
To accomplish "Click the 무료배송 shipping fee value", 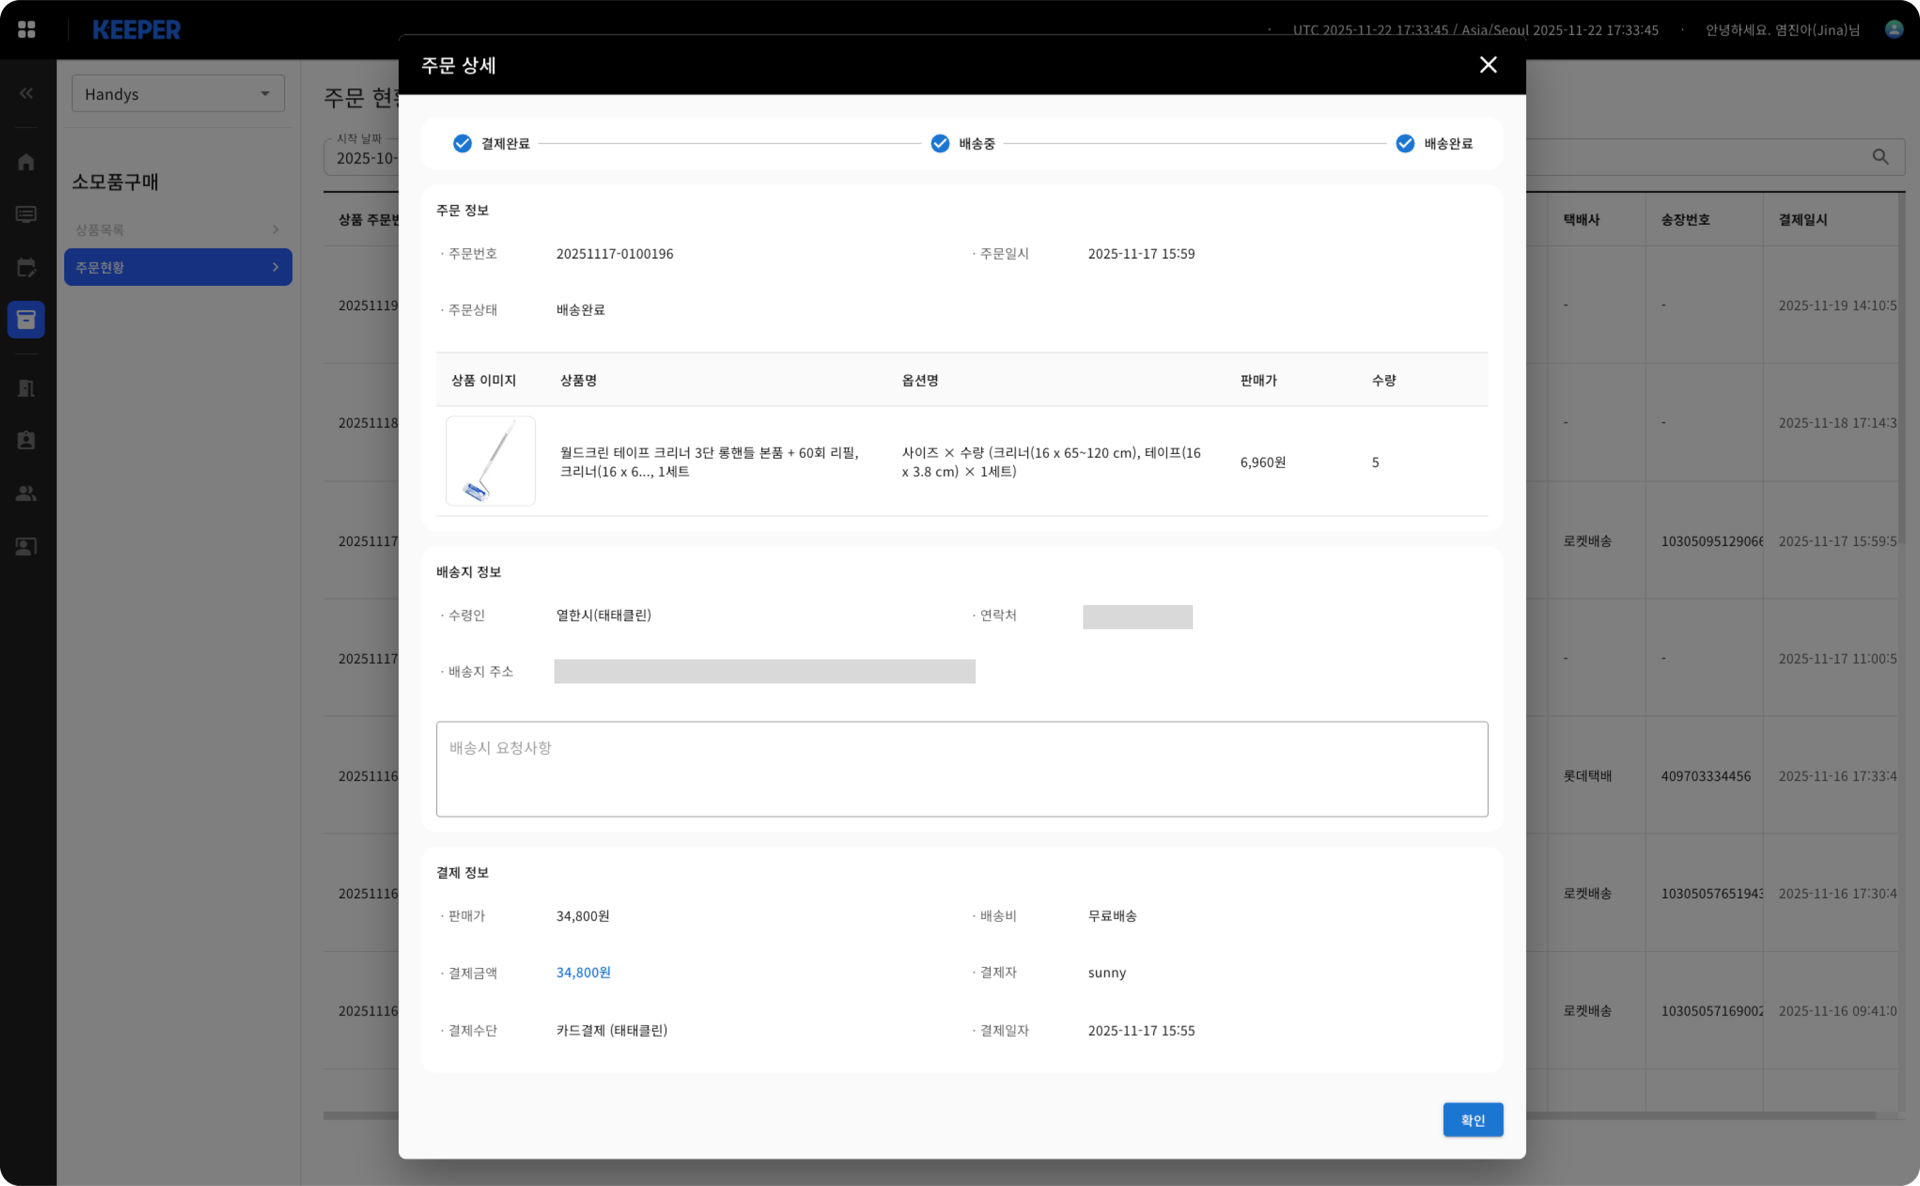I will (1112, 916).
